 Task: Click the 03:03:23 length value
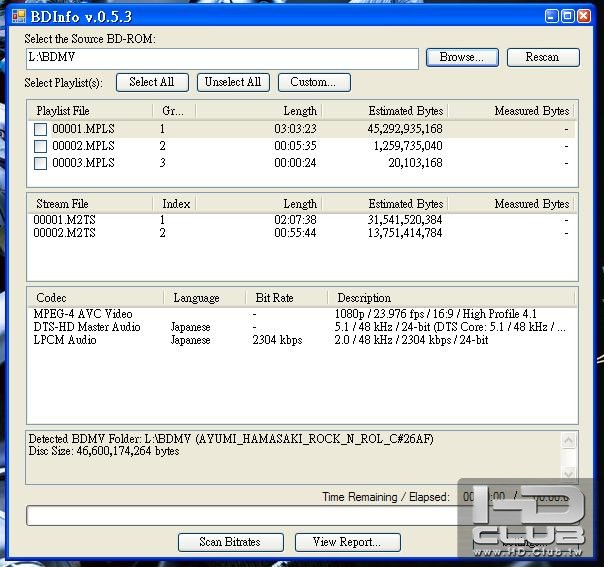tap(295, 129)
